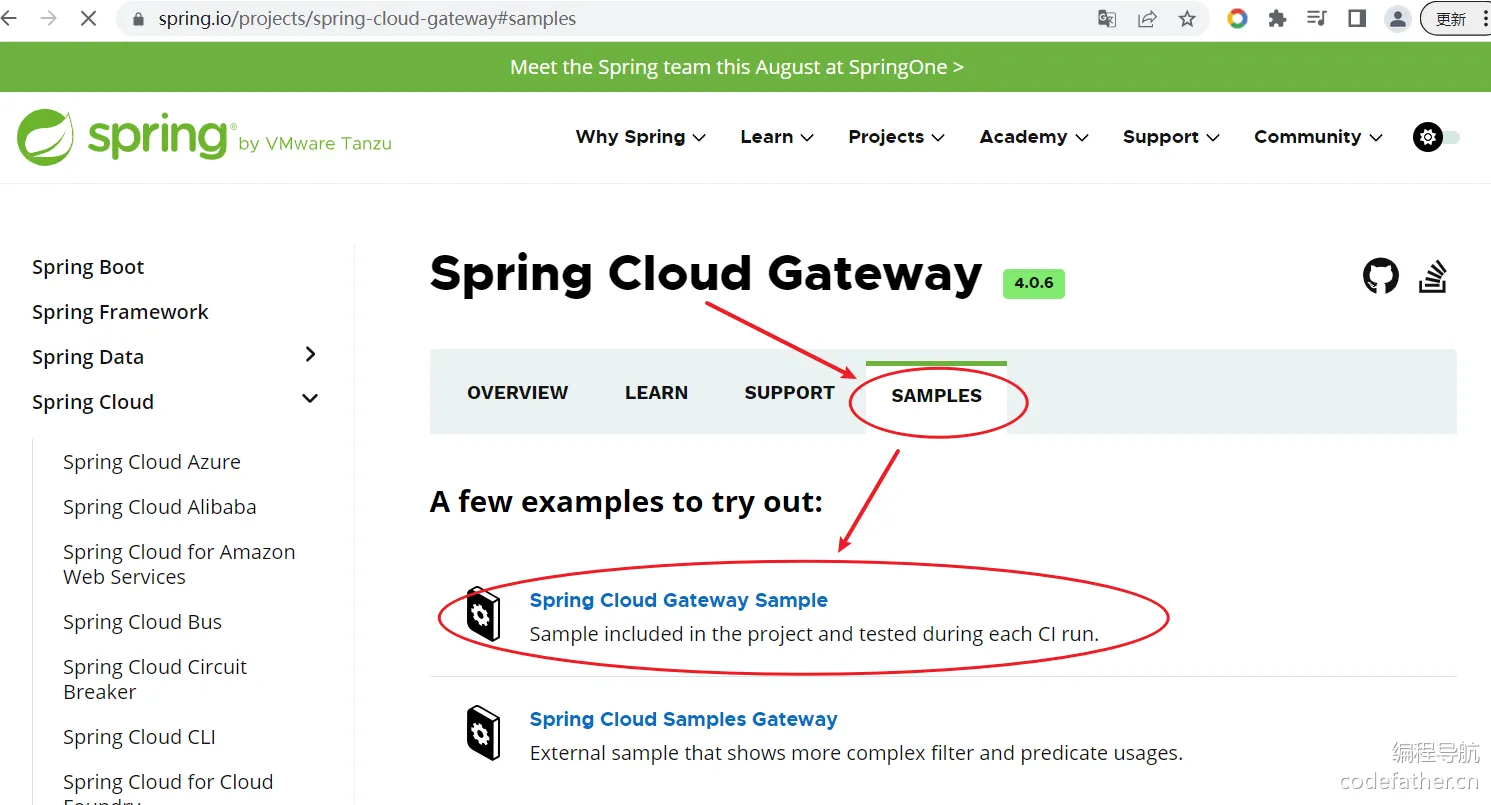
Task: Click the browser address bar URL
Action: coord(367,19)
